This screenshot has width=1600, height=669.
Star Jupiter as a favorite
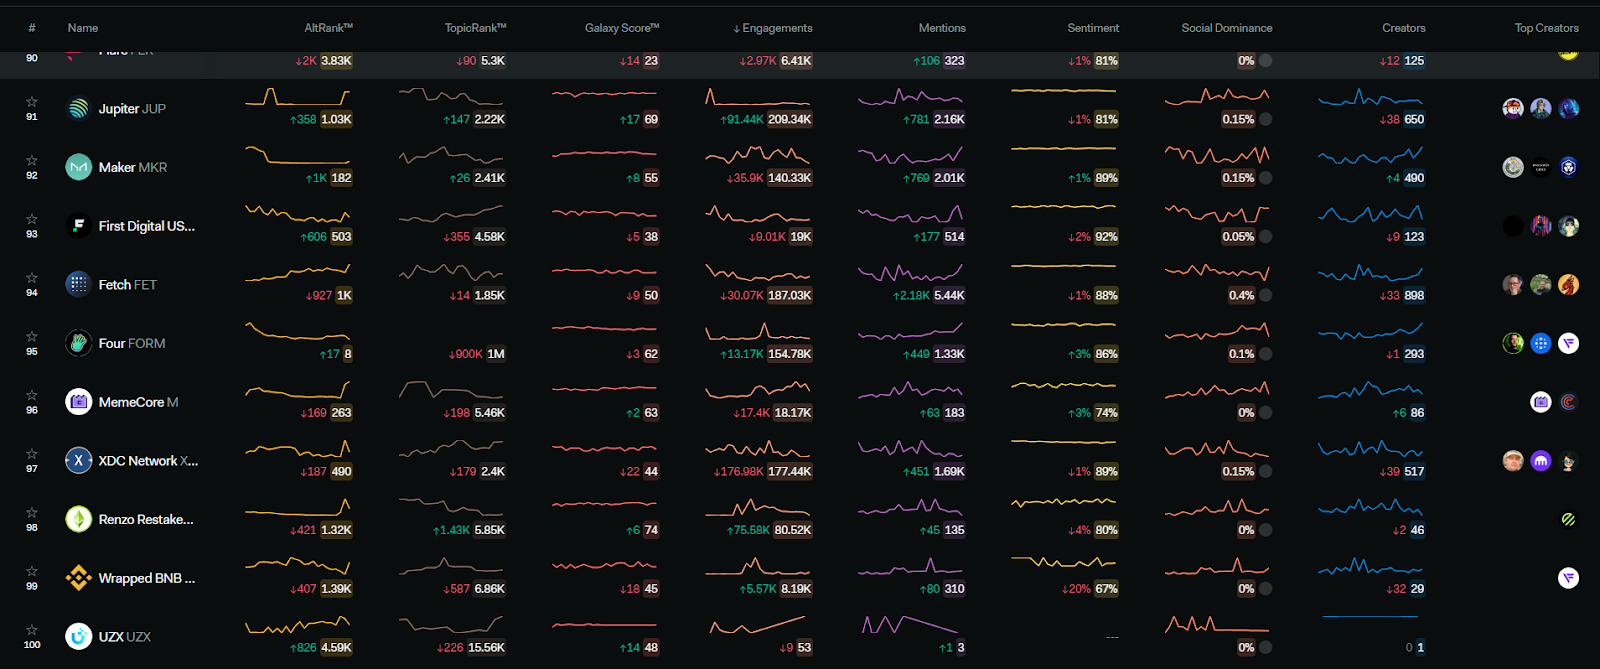point(32,102)
